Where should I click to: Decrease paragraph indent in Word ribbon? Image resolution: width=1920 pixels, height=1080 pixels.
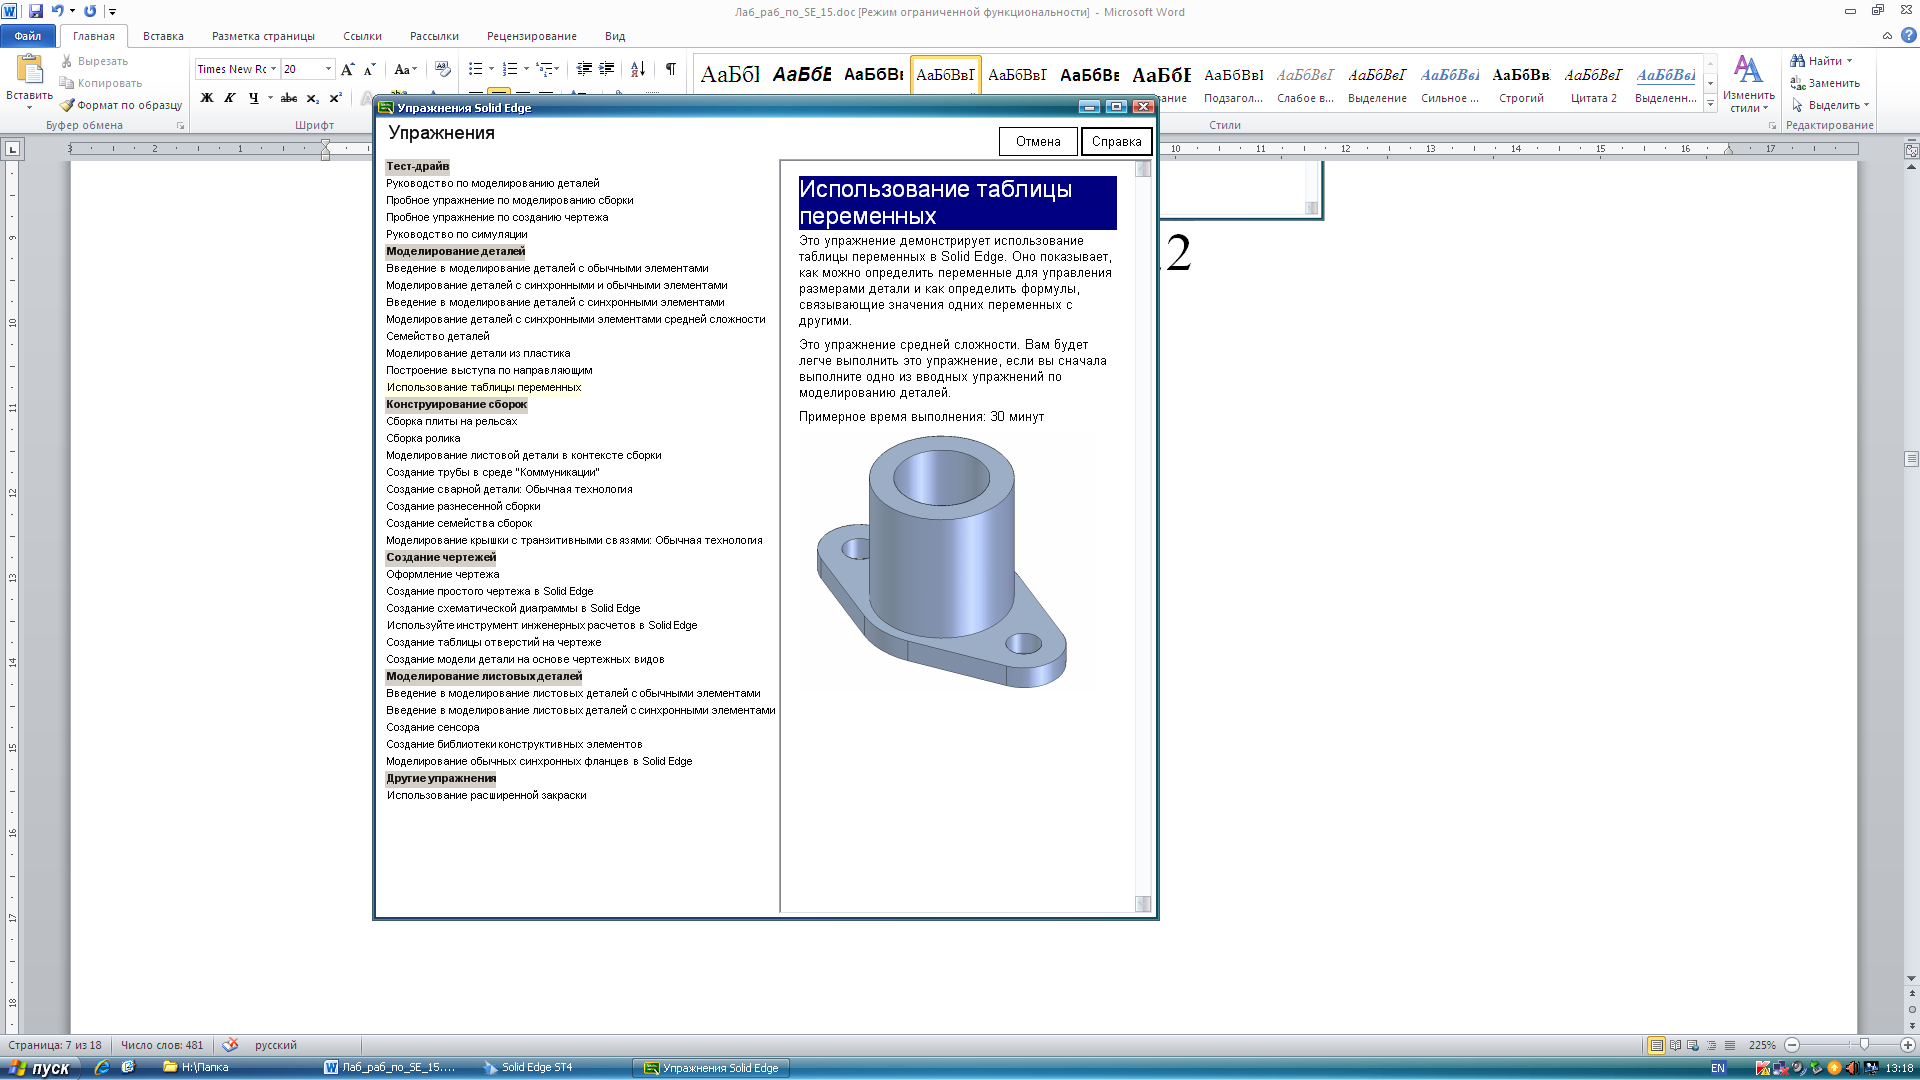click(584, 69)
